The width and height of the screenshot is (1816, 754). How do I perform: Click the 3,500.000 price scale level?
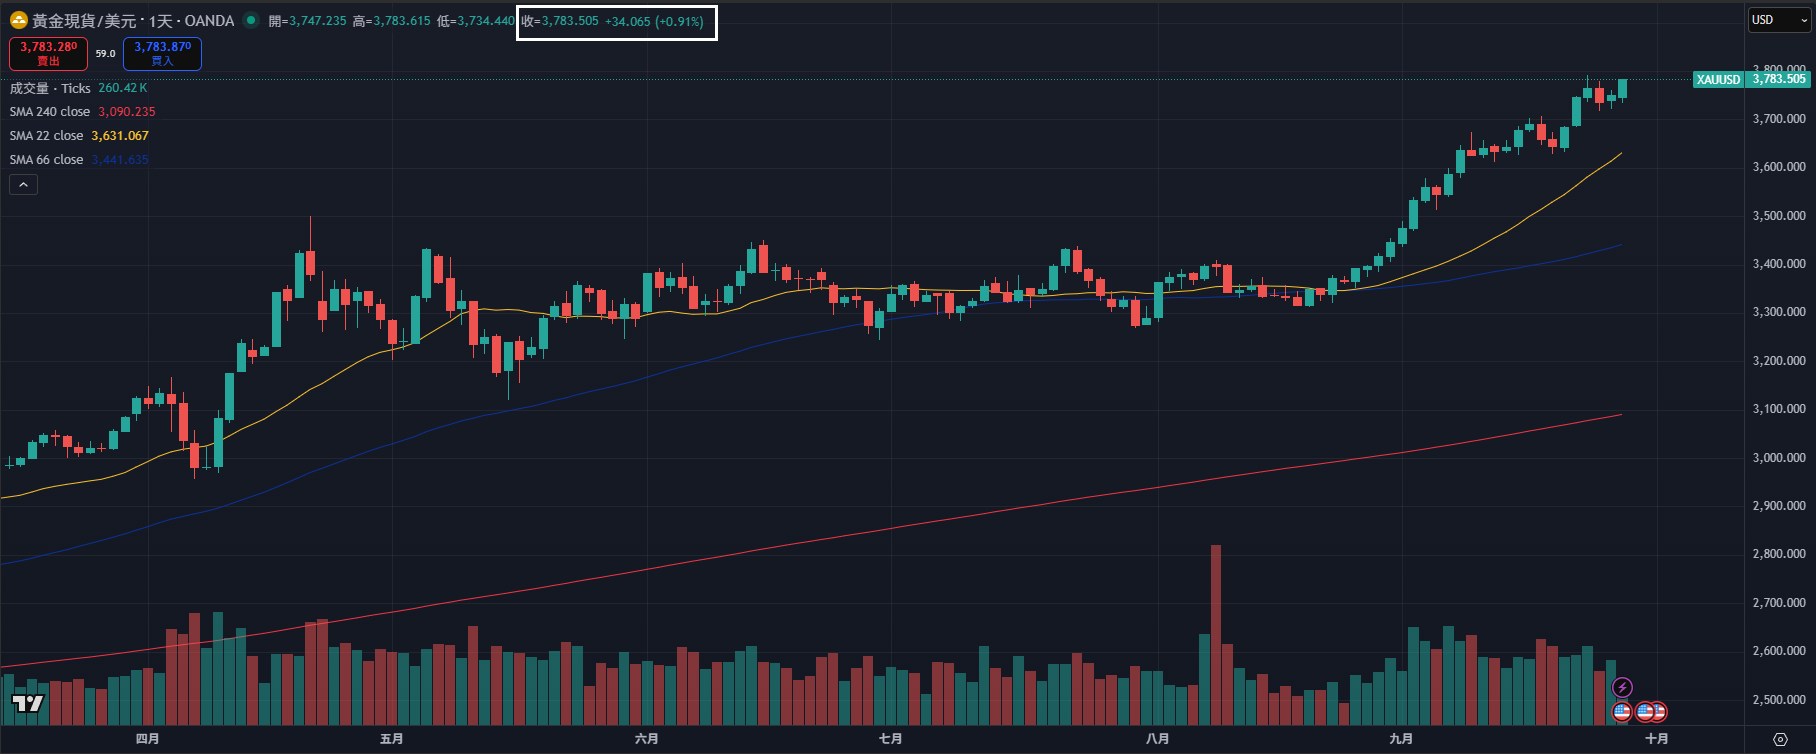click(1779, 215)
